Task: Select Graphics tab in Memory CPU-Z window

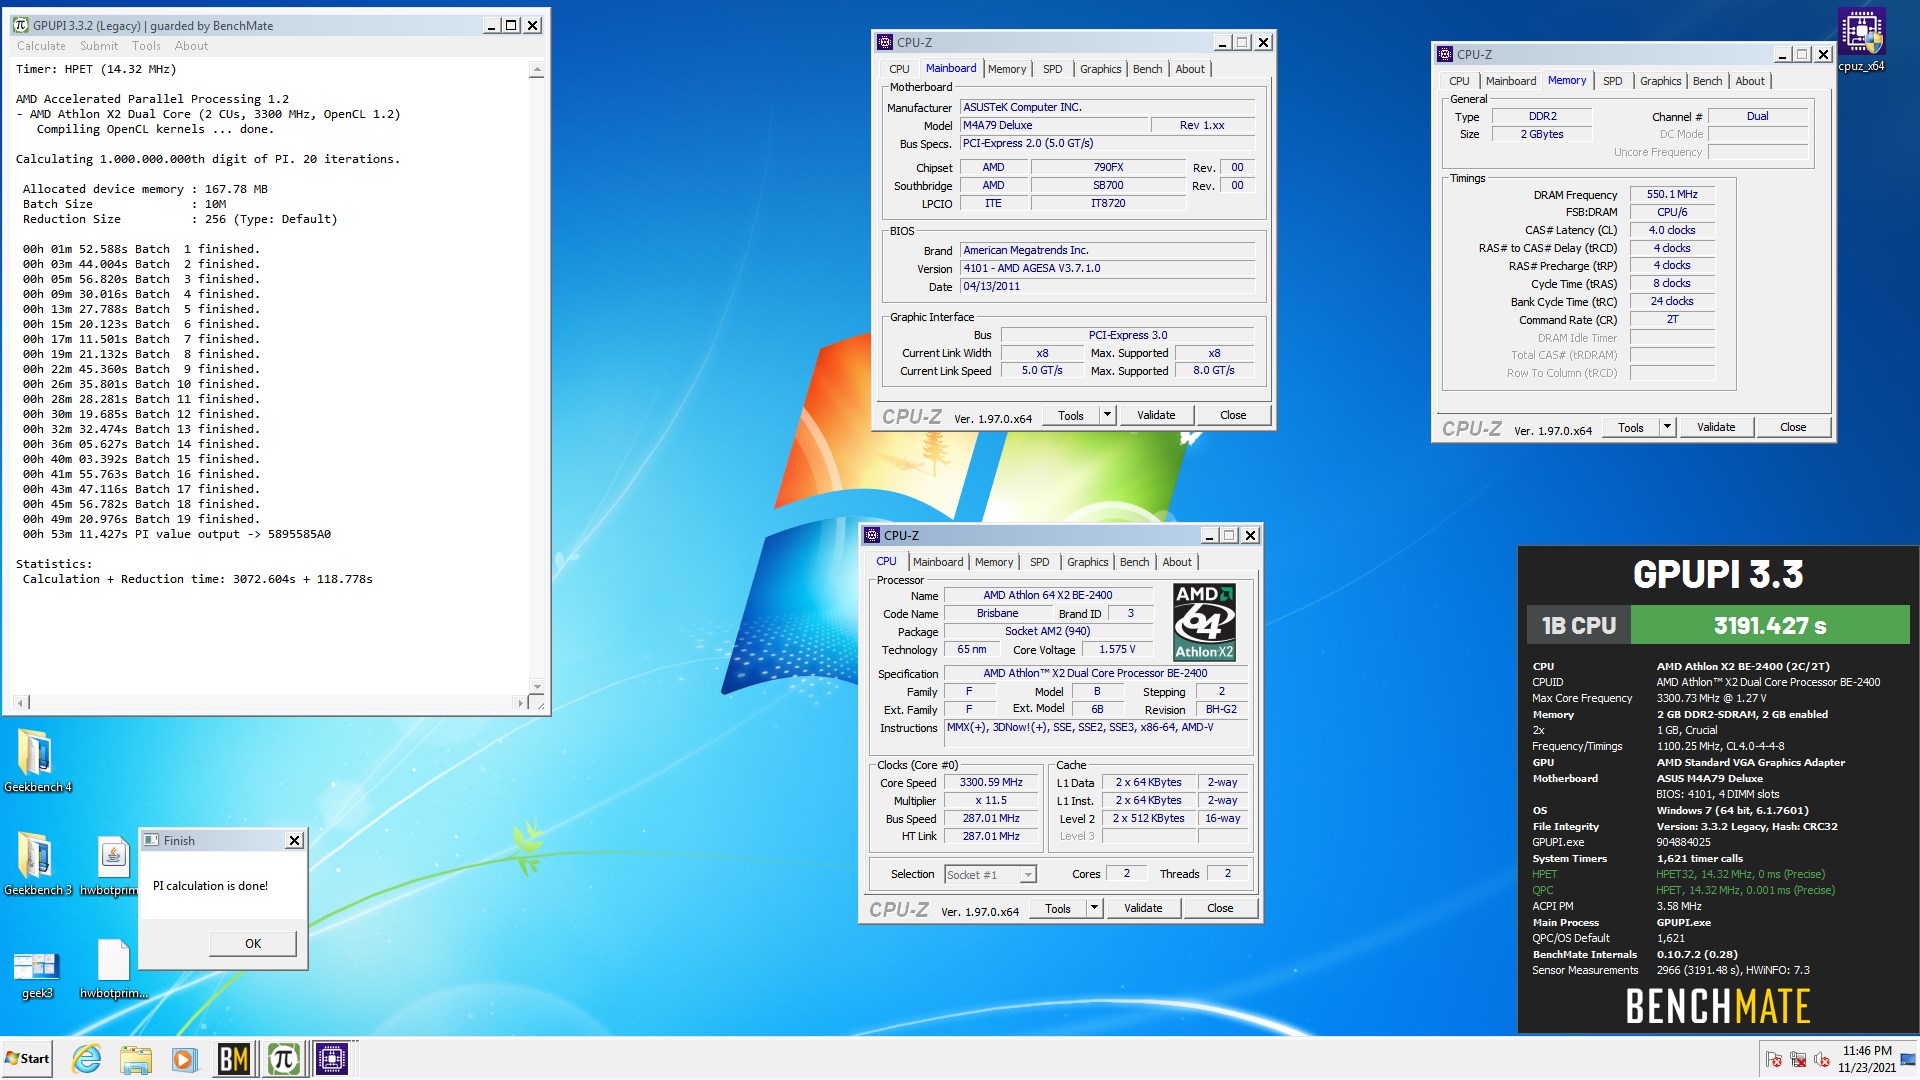Action: coord(1661,81)
